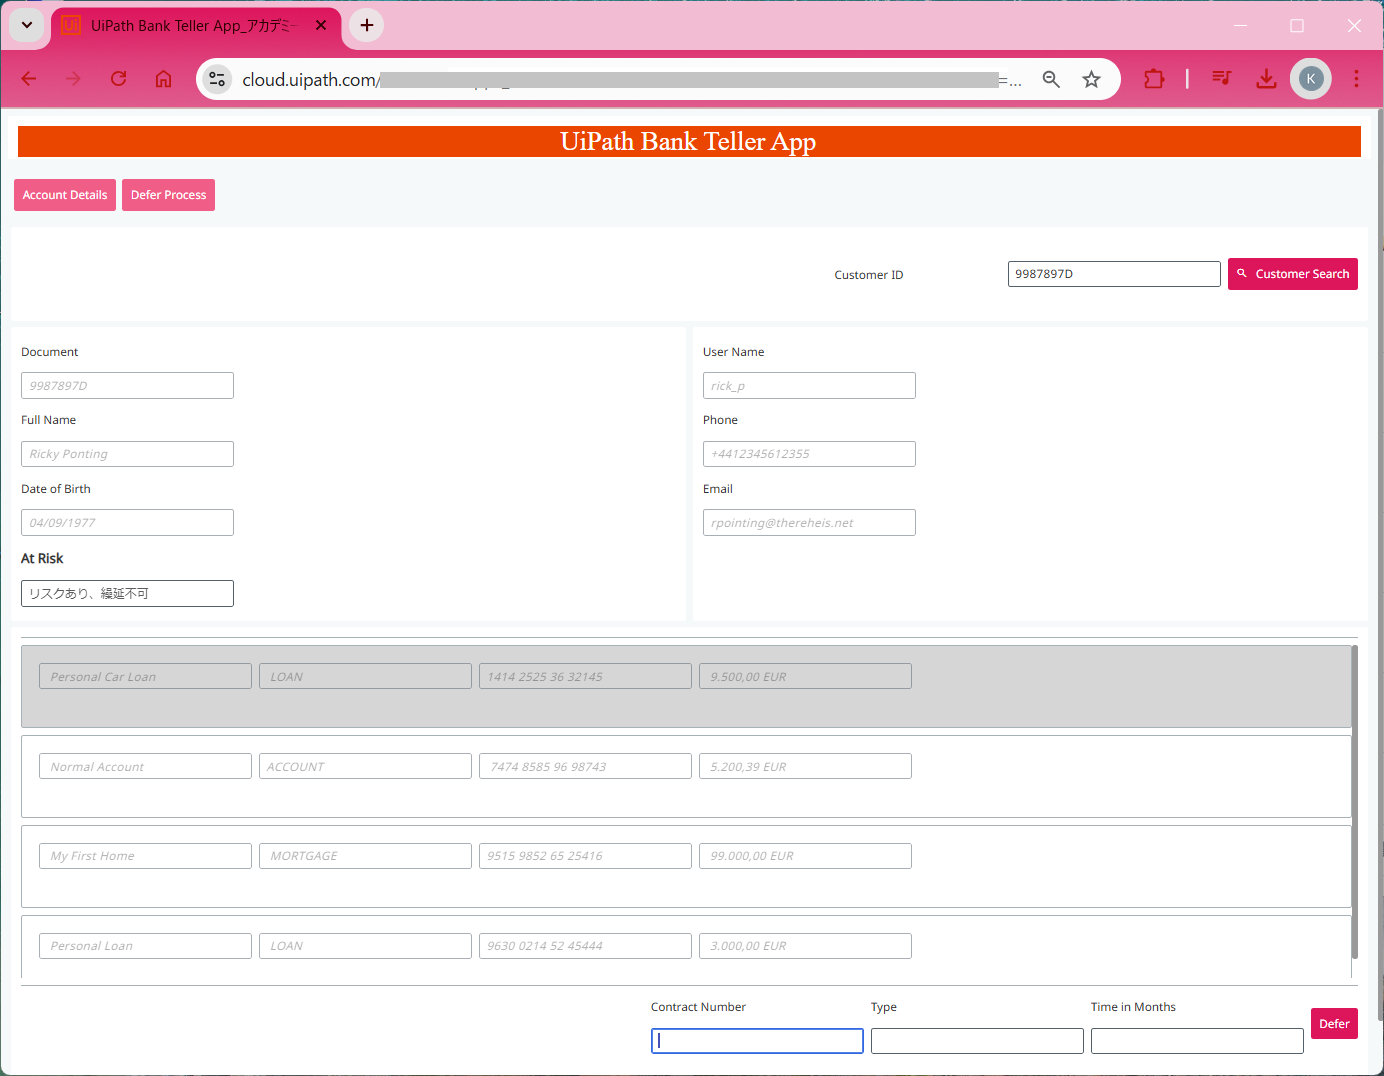1384x1076 pixels.
Task: Click the At Risk field
Action: tap(127, 593)
